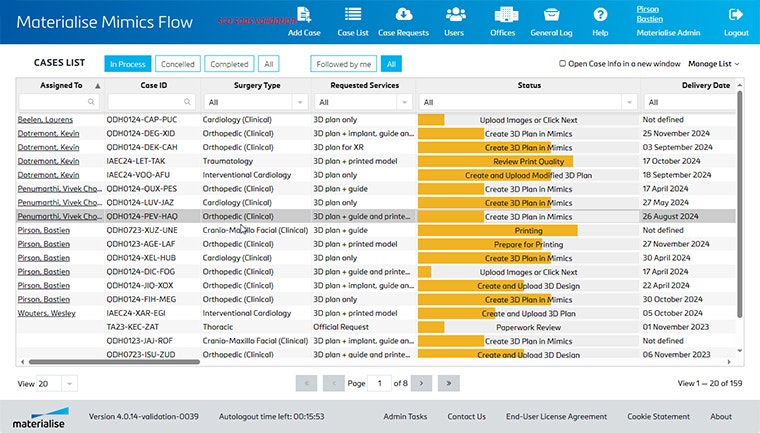Switch to the Cancelled cases tab
The image size is (760, 433).
(178, 64)
